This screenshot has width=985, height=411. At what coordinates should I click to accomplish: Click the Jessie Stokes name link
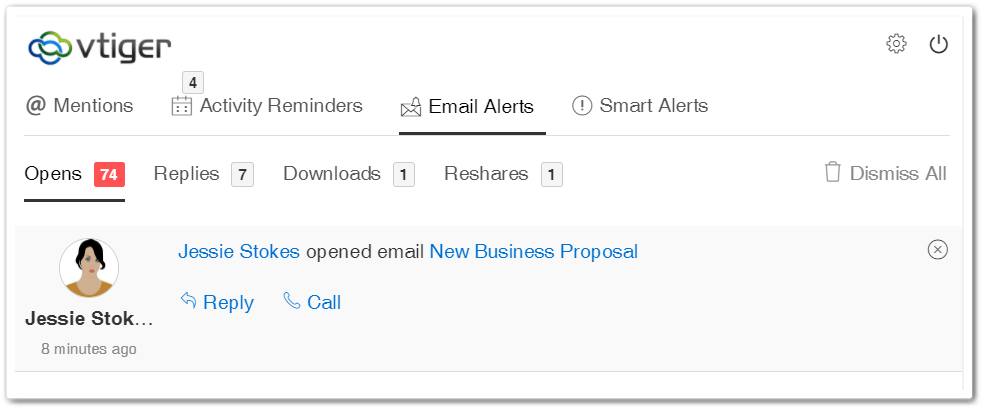[x=239, y=252]
